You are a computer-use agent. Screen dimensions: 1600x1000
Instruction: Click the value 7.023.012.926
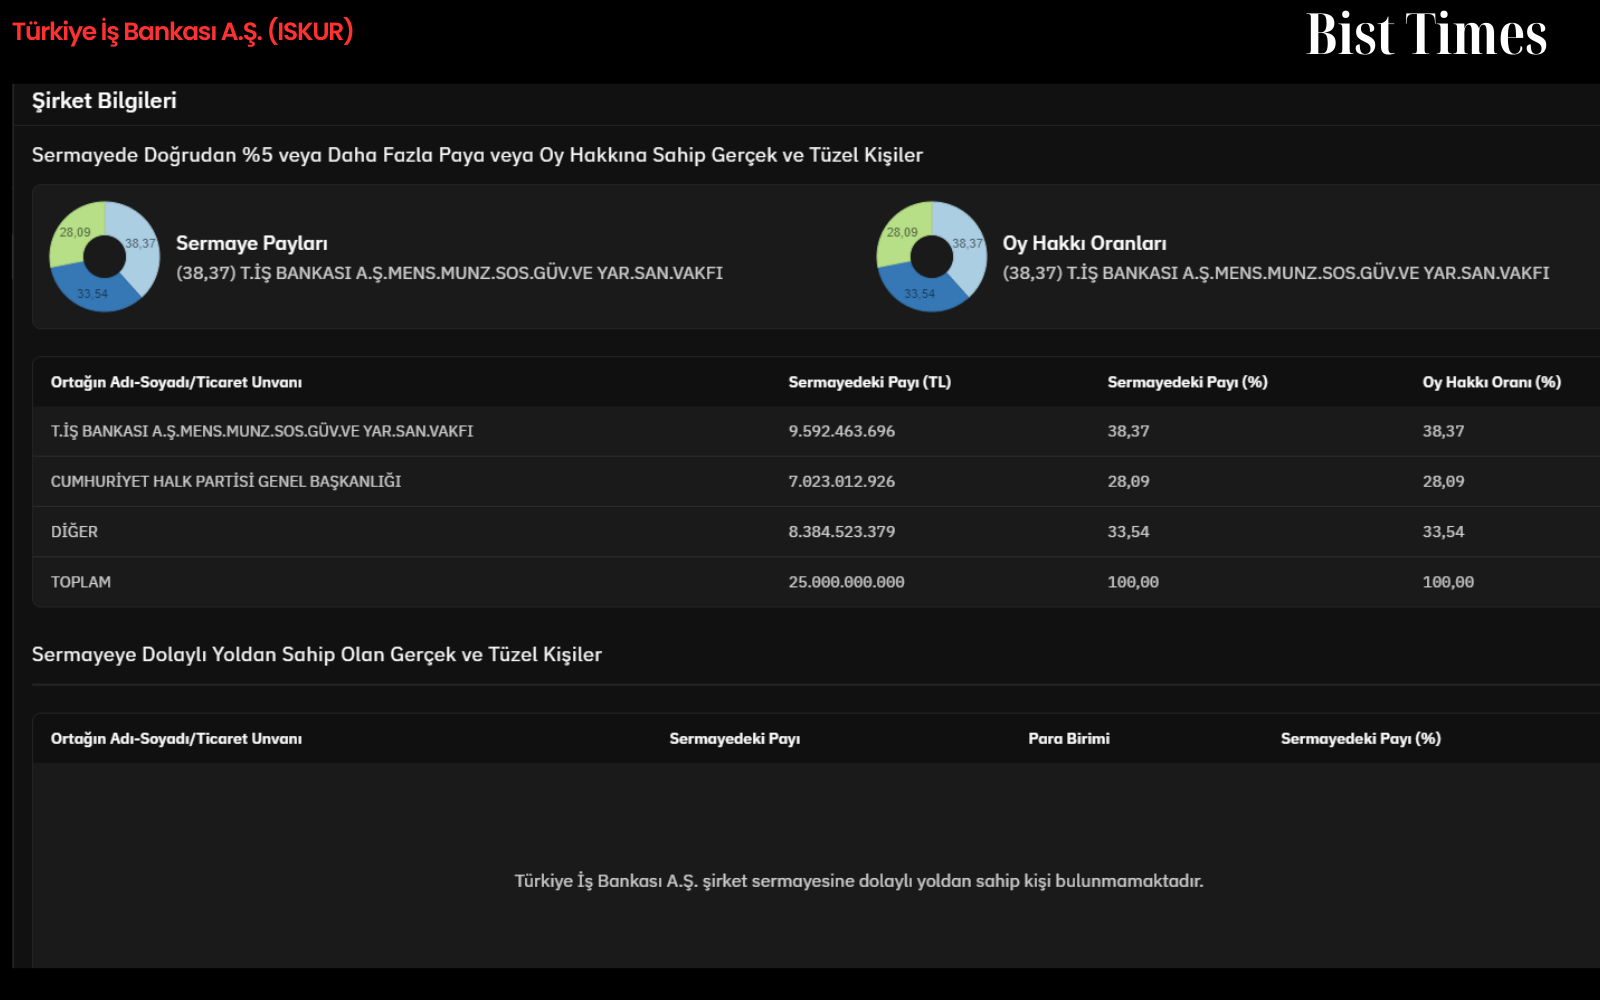tap(842, 481)
